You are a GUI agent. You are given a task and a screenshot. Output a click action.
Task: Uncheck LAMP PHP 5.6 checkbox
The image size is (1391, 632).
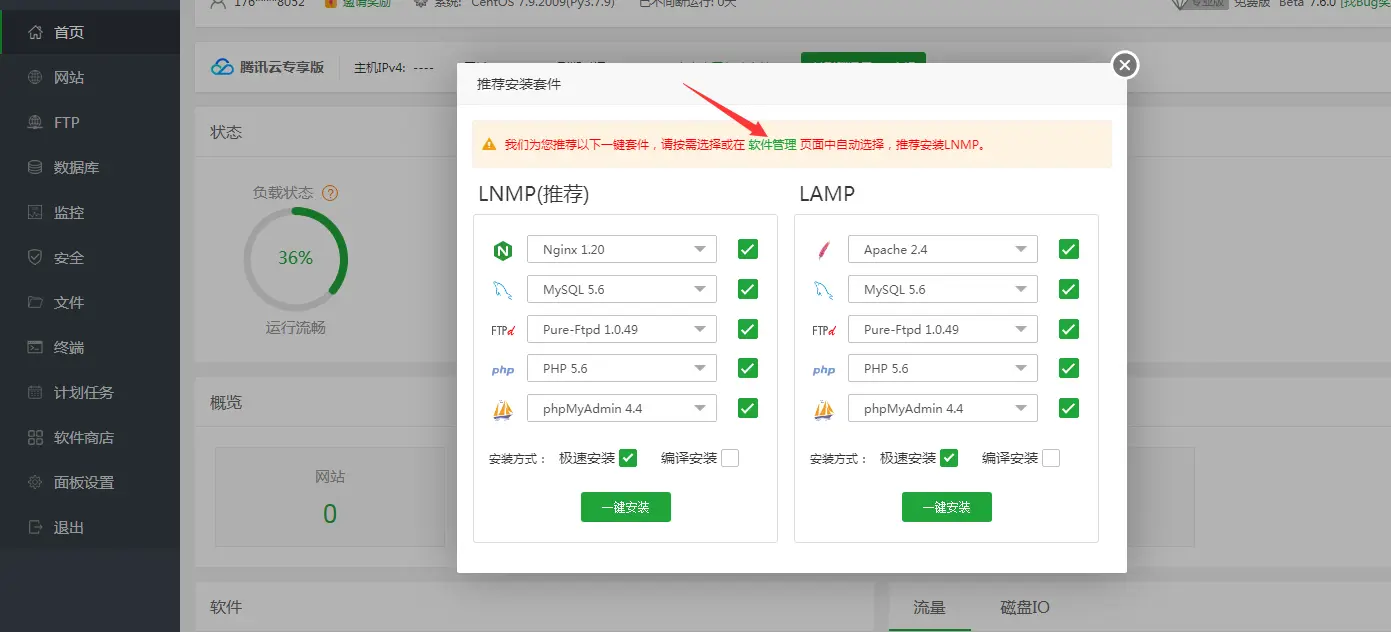click(1069, 368)
